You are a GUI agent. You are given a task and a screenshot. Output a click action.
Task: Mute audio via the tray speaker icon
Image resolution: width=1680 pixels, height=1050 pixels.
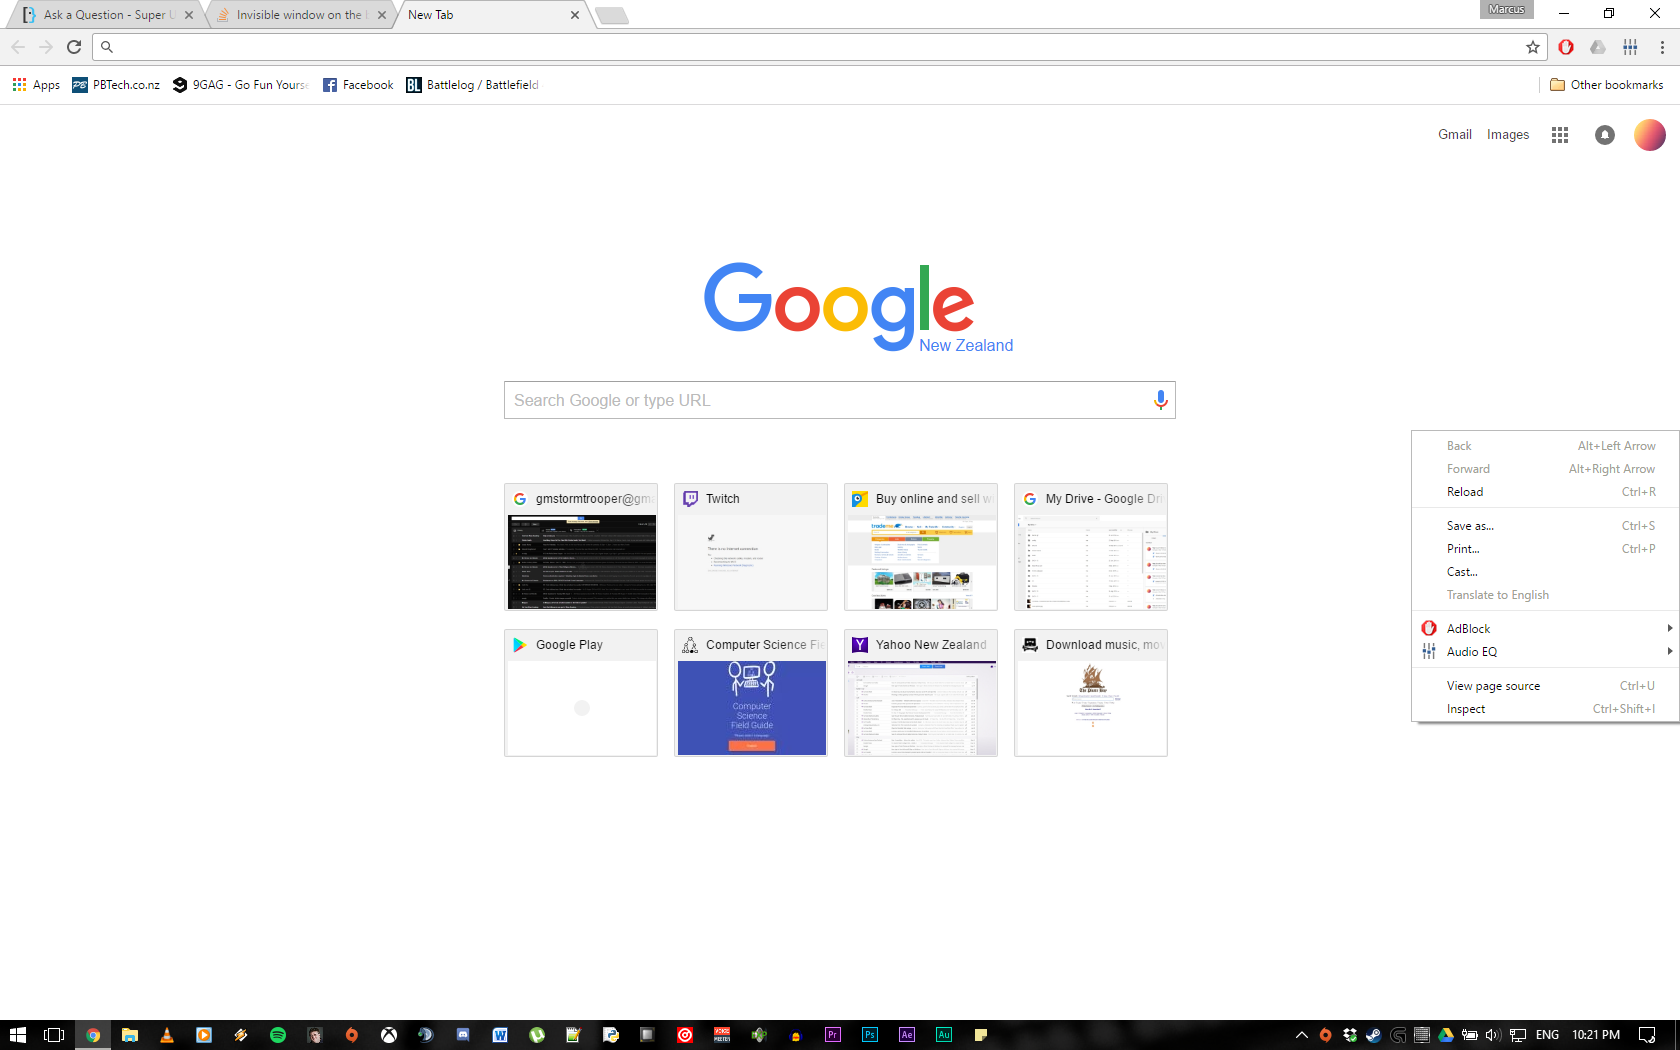coord(1492,1035)
